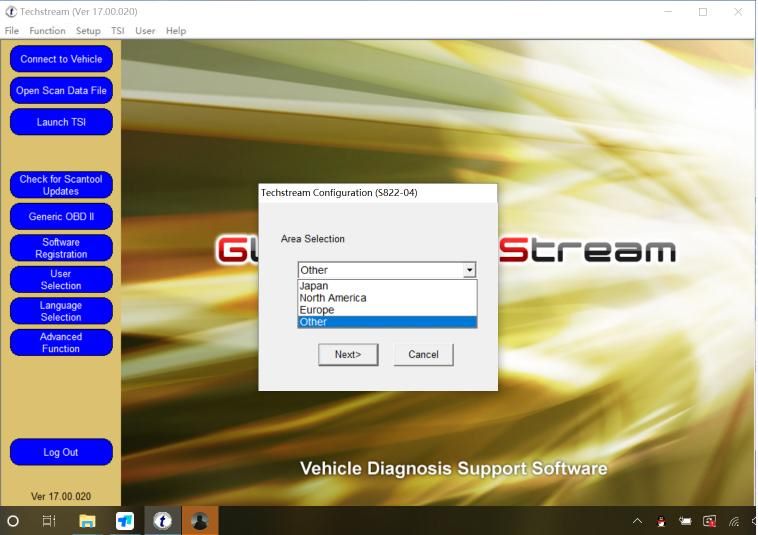Click Connect to Vehicle button
The height and width of the screenshot is (535, 758).
click(x=61, y=59)
